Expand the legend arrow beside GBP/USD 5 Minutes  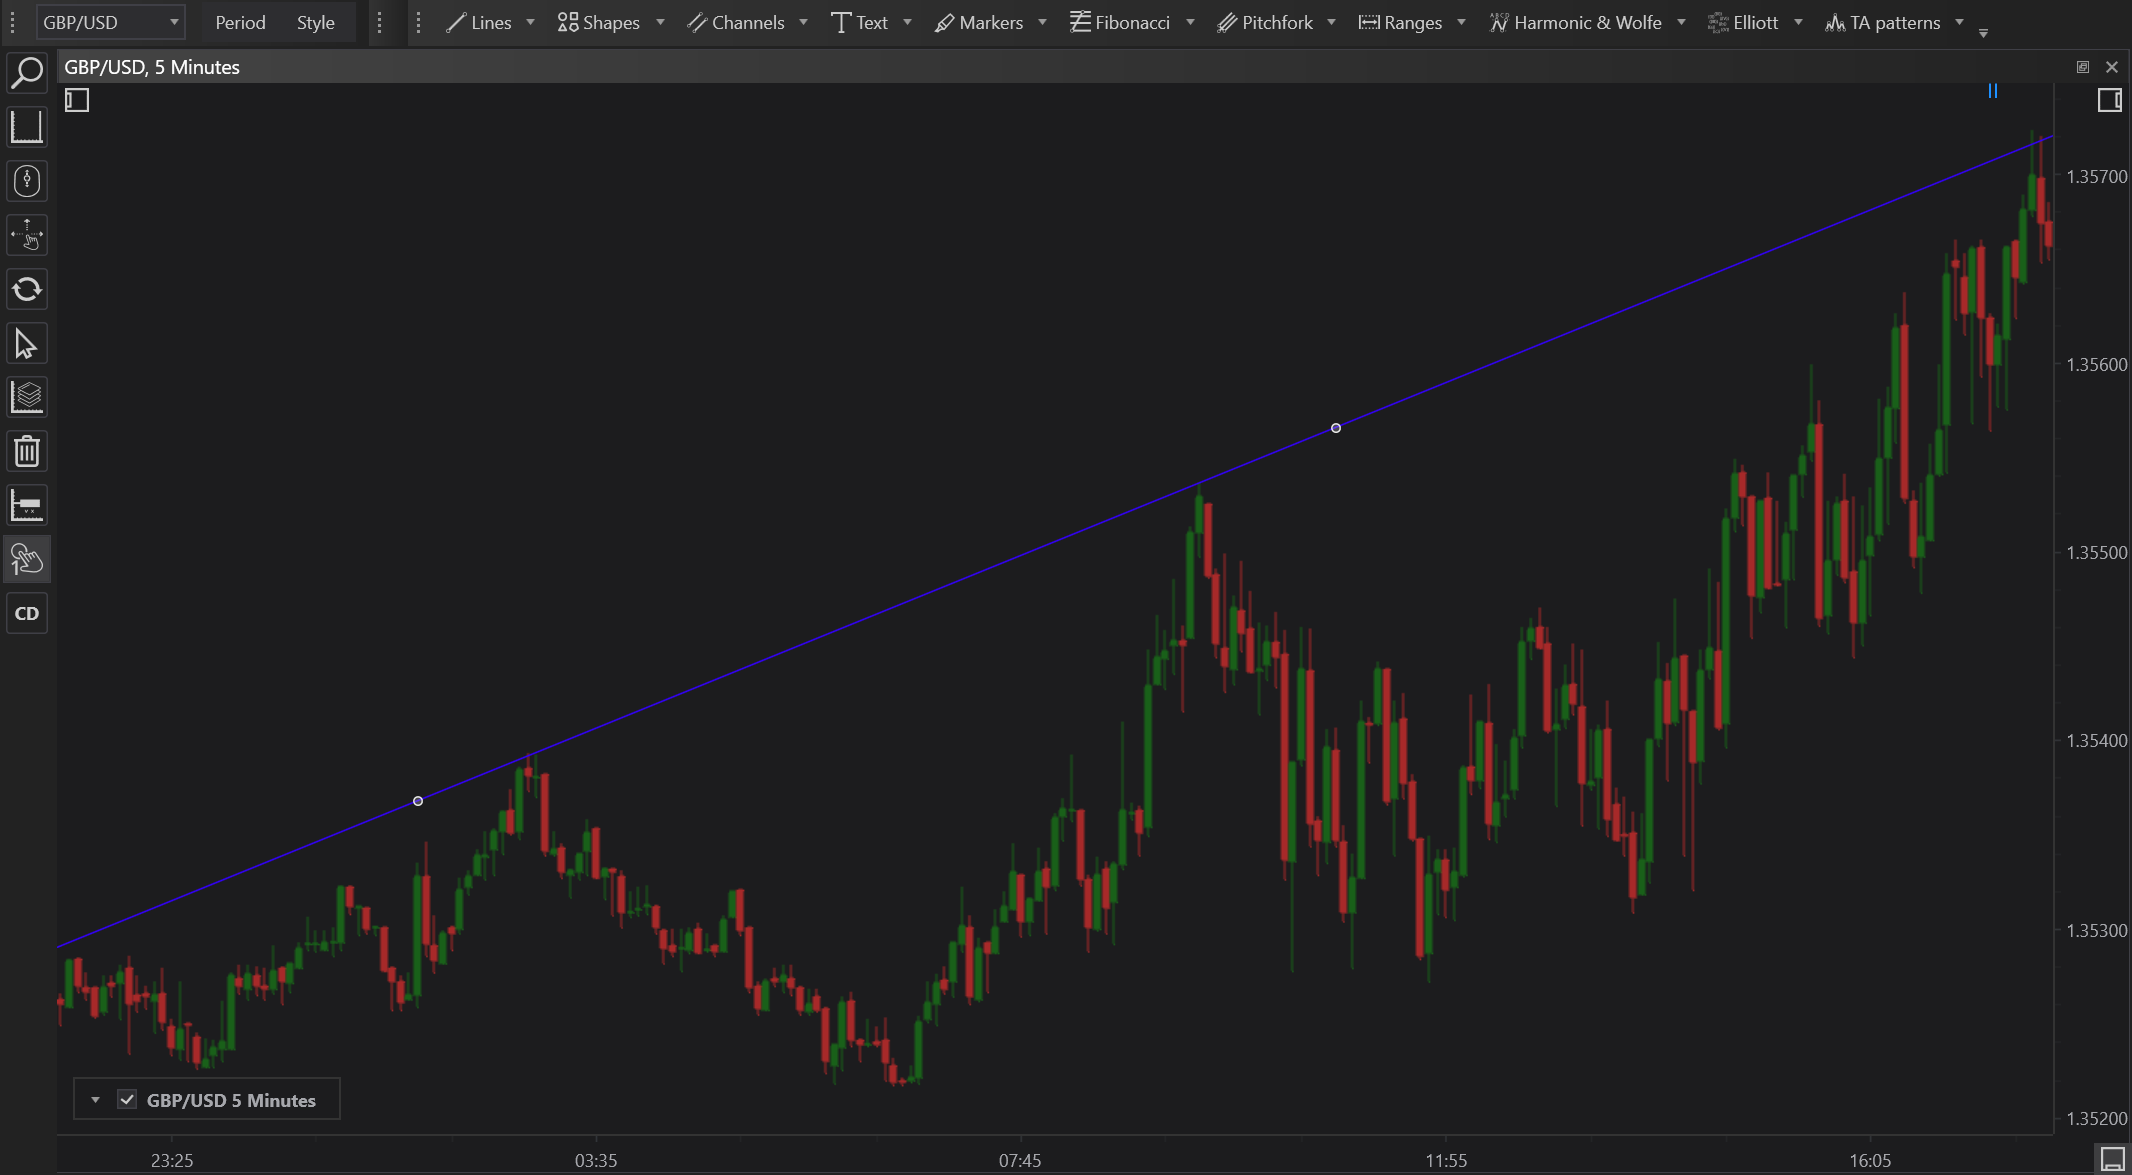pos(95,1100)
